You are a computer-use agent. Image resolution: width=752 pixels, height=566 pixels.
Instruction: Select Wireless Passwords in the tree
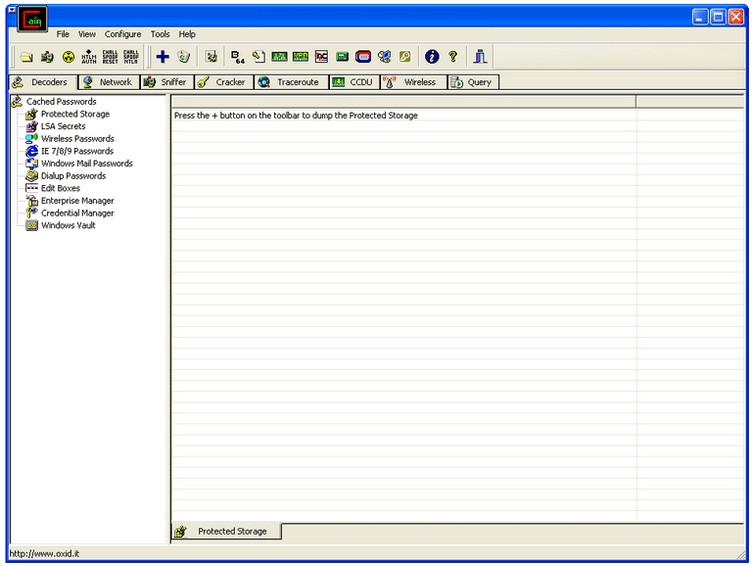[x=77, y=139]
